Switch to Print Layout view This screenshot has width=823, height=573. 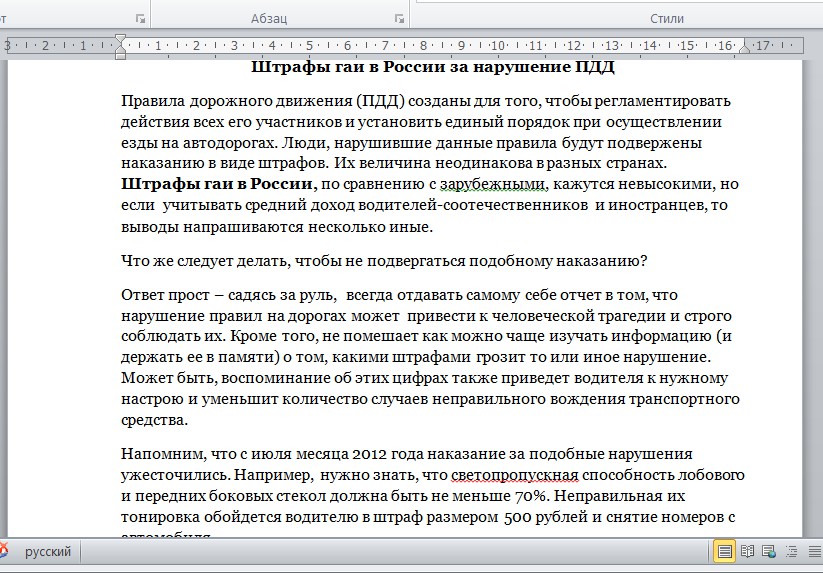coord(724,551)
